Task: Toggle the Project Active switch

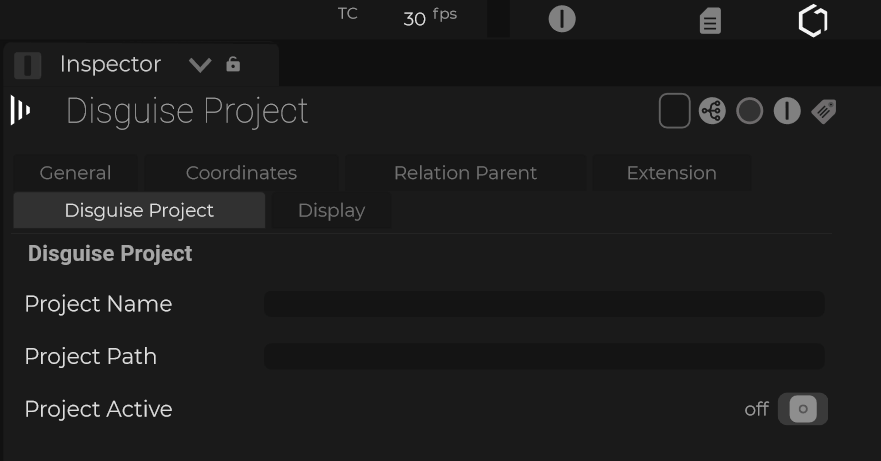Action: click(x=802, y=409)
